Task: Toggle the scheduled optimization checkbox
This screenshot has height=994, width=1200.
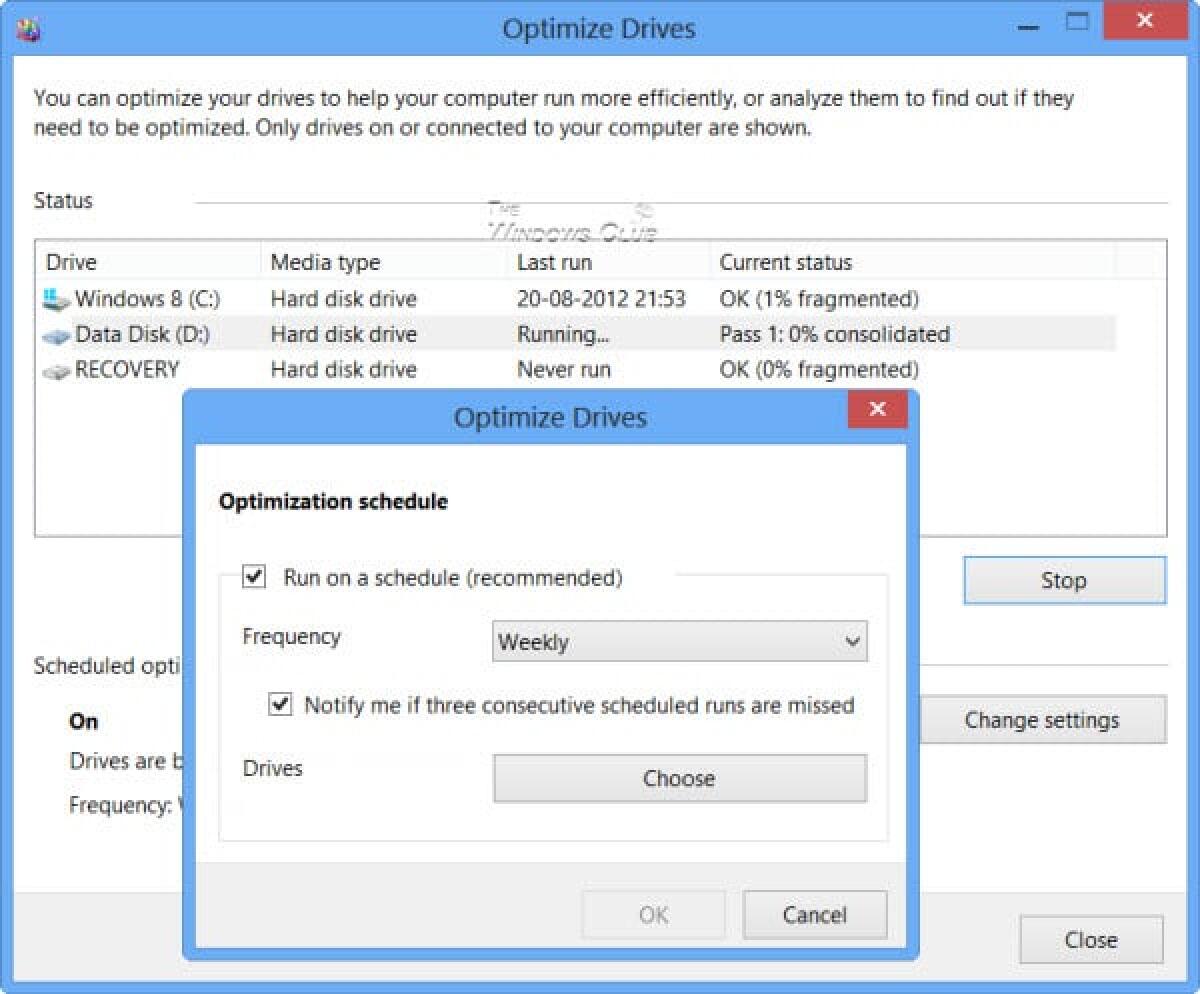Action: tap(255, 576)
